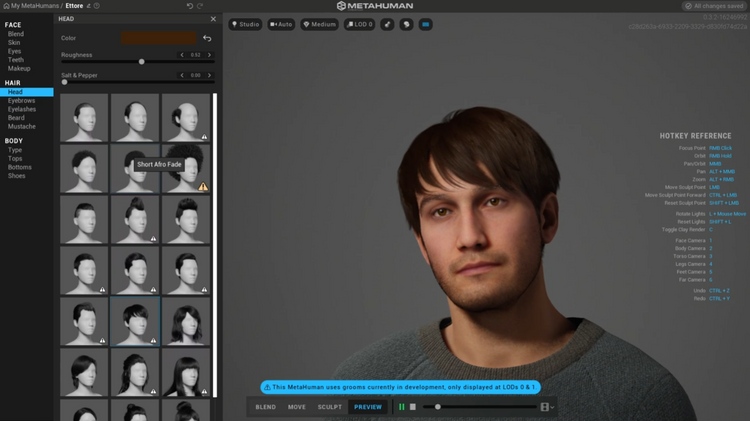Click the All changes saved status indicator
Viewport: 750px width, 421px height.
[714, 6]
